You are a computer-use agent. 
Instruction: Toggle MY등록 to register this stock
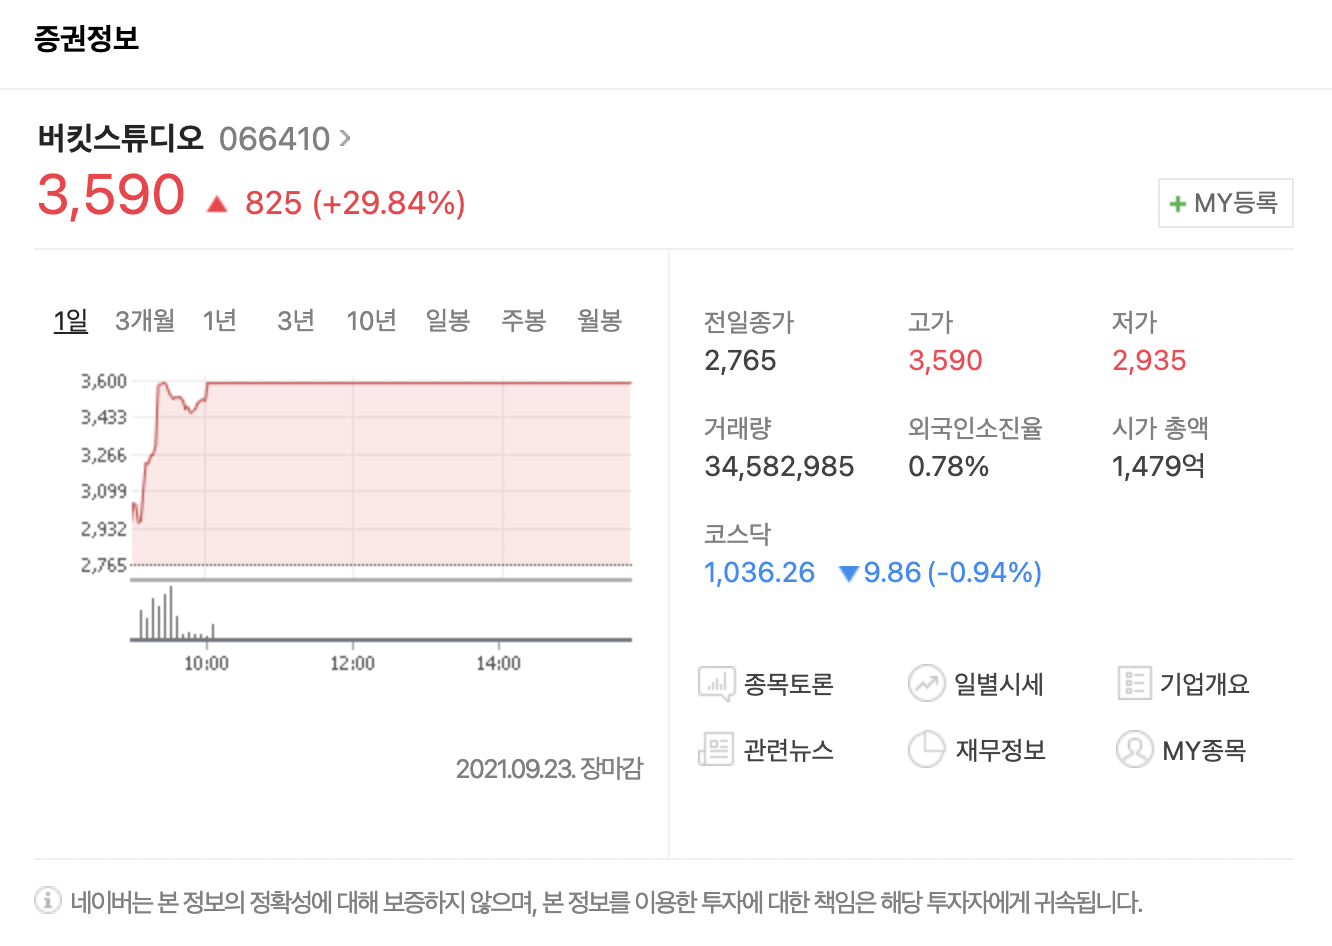point(1225,202)
